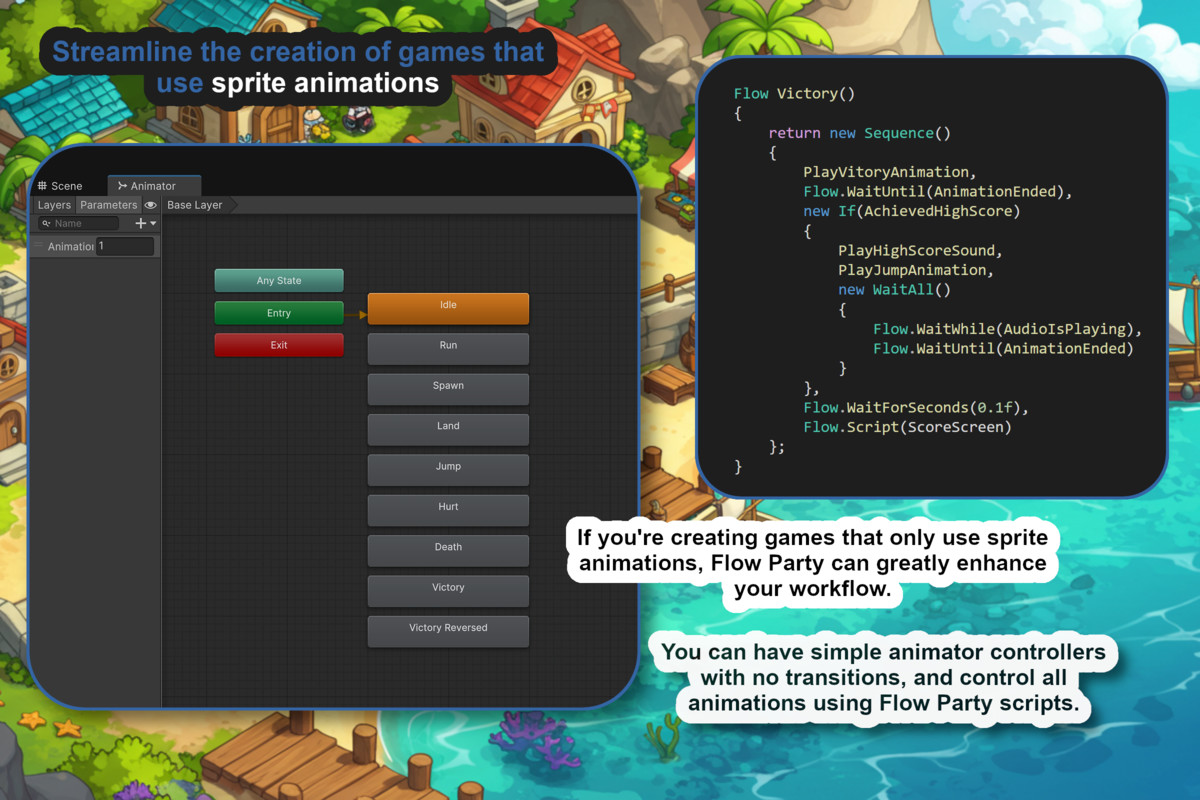Image resolution: width=1200 pixels, height=800 pixels.
Task: Select the orange Idle state node
Action: [x=448, y=308]
